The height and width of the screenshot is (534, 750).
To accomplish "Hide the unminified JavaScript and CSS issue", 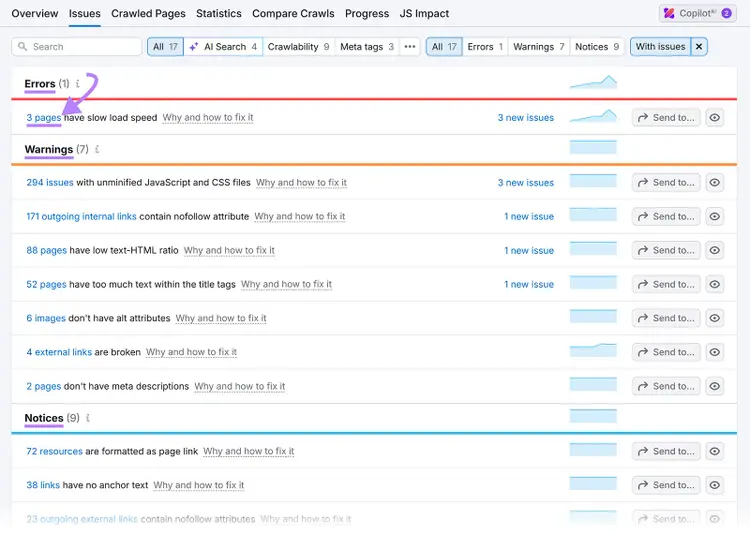I will point(715,182).
